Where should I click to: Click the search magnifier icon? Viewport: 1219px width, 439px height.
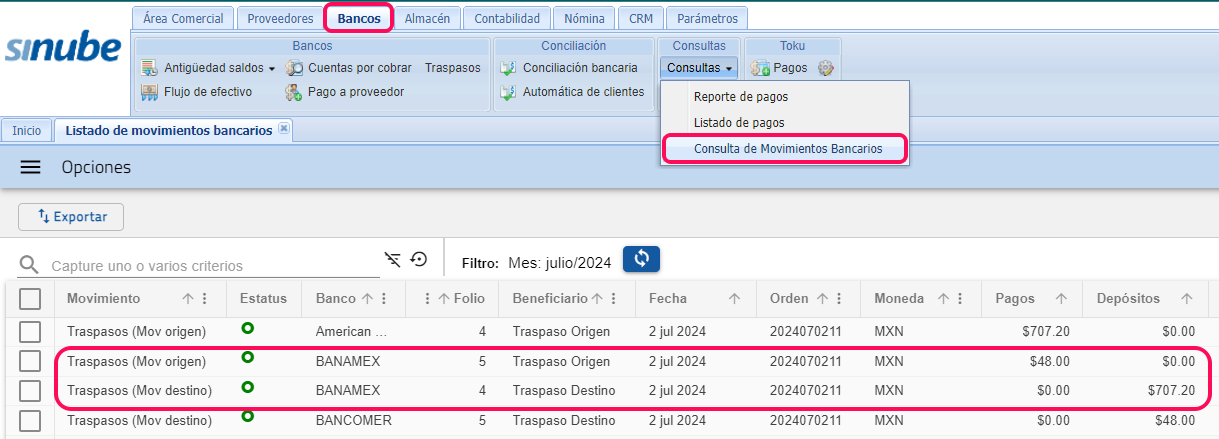point(30,264)
